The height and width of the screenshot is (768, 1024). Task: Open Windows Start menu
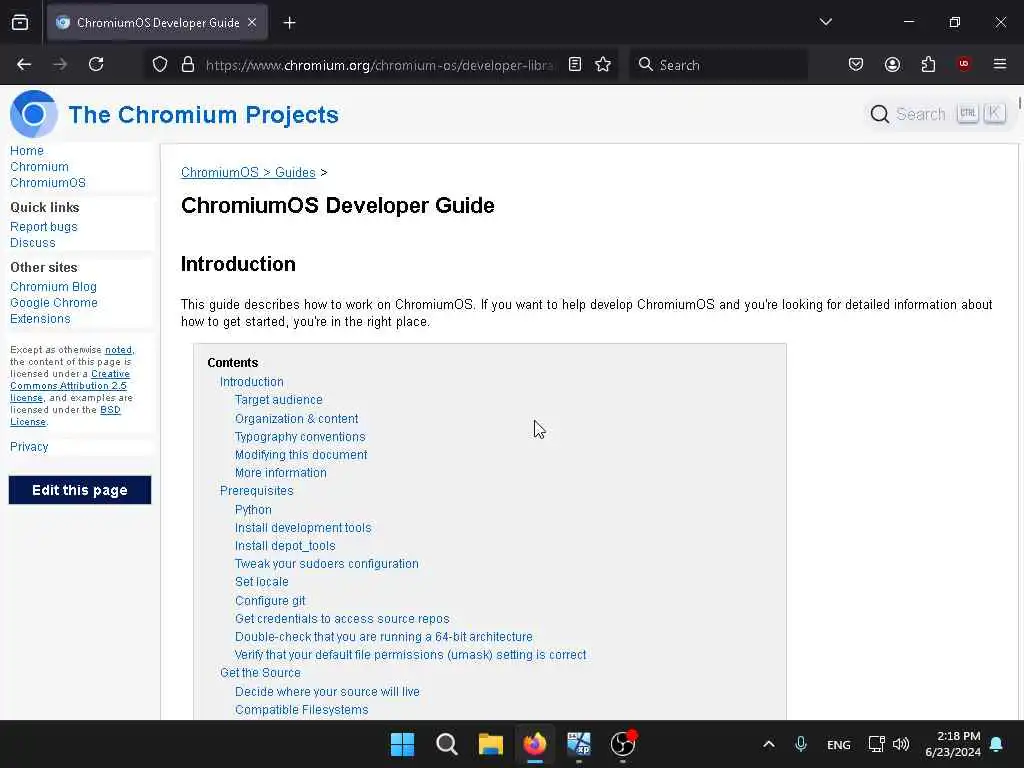[402, 744]
